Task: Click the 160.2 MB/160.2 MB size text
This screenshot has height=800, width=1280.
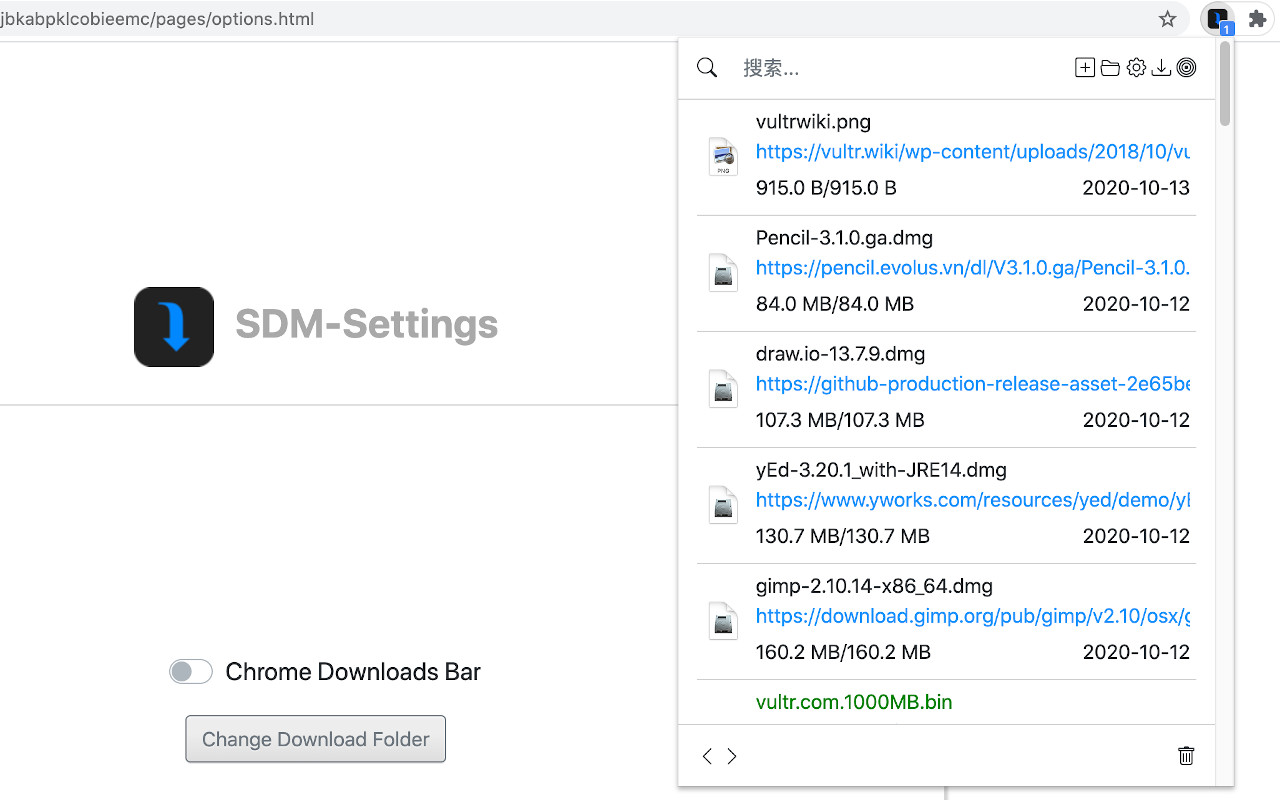Action: tap(843, 652)
